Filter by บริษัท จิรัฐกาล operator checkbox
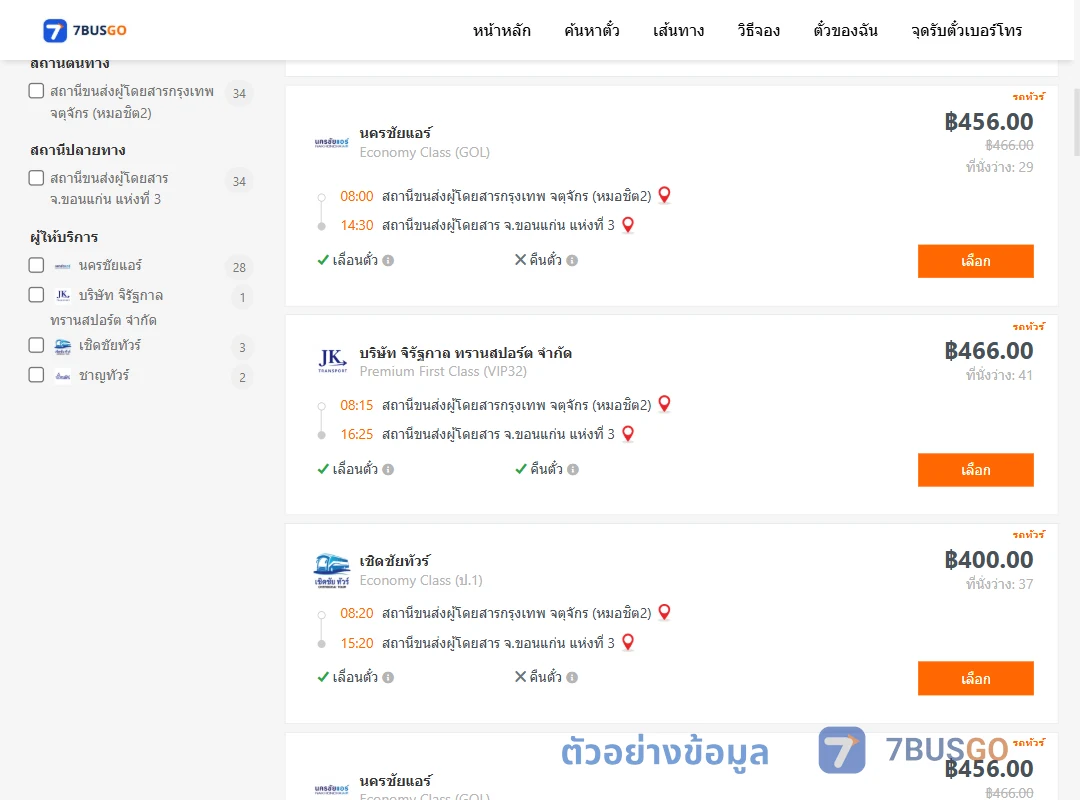The height and width of the screenshot is (800, 1080). coord(37,295)
